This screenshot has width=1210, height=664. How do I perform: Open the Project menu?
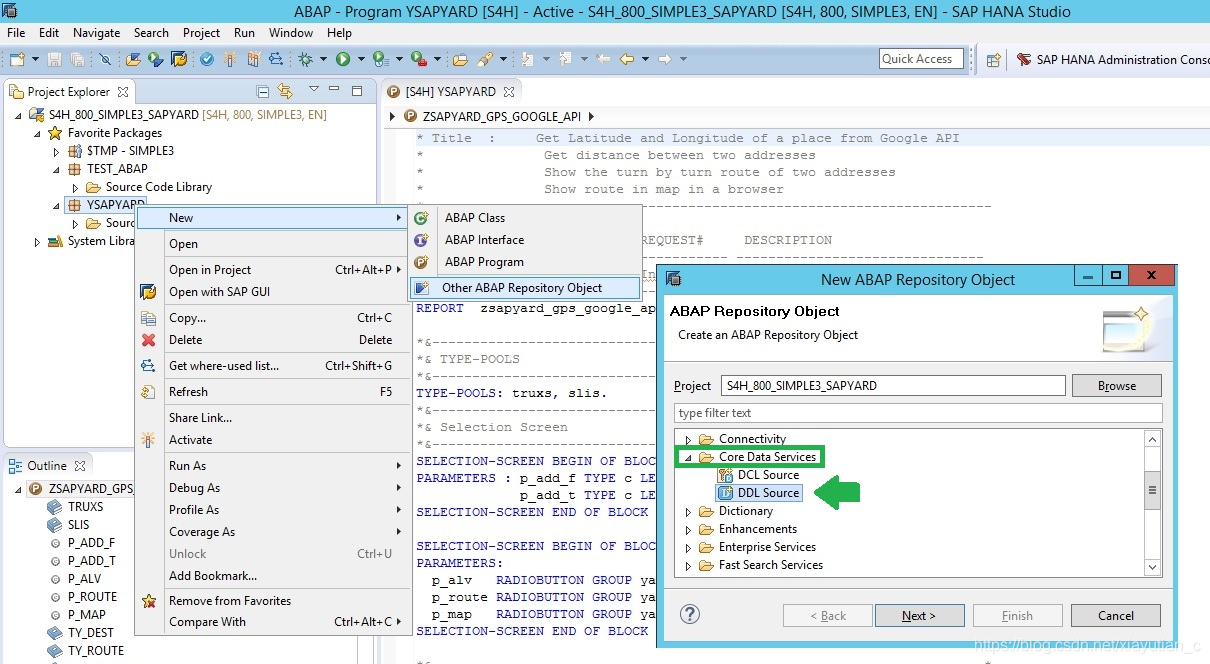pyautogui.click(x=201, y=32)
